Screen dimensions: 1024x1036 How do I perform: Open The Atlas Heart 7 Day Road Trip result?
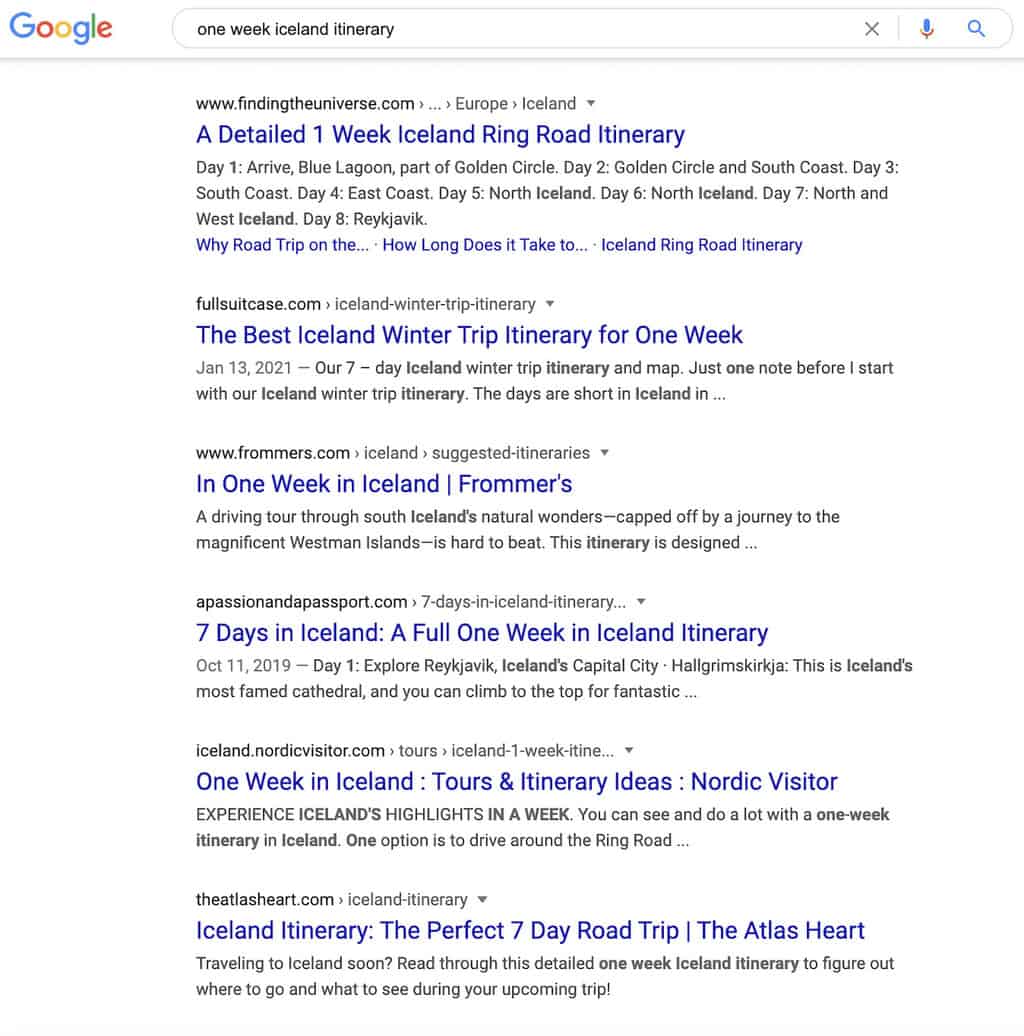coord(530,930)
